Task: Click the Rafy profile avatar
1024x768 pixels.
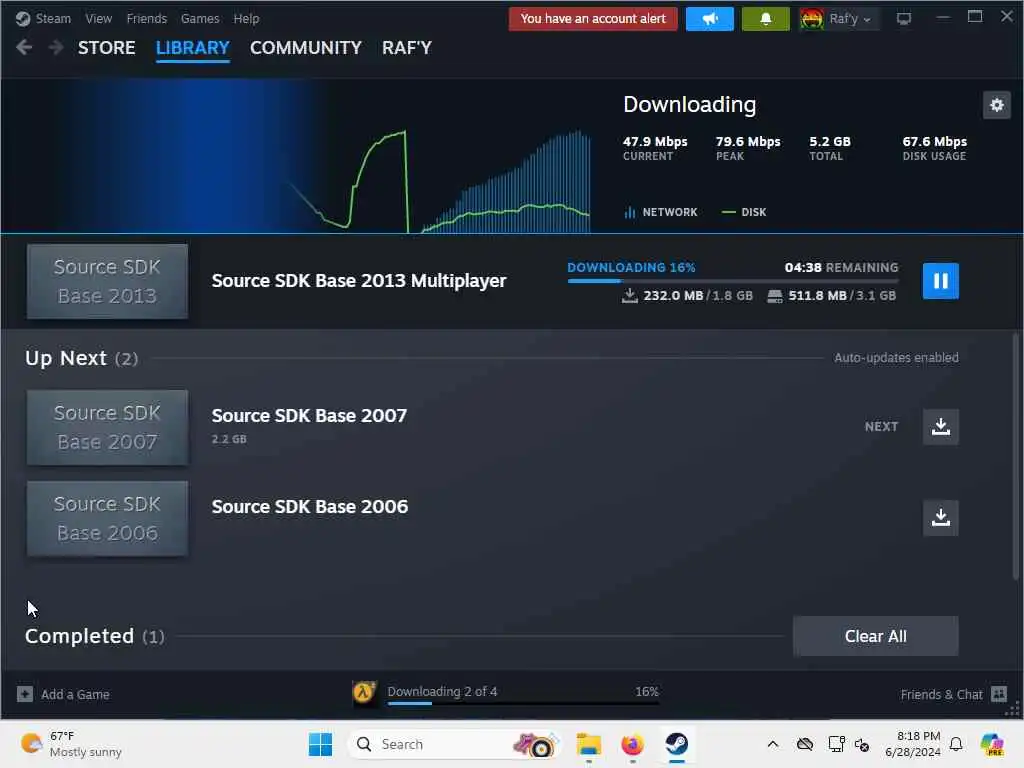Action: [812, 19]
